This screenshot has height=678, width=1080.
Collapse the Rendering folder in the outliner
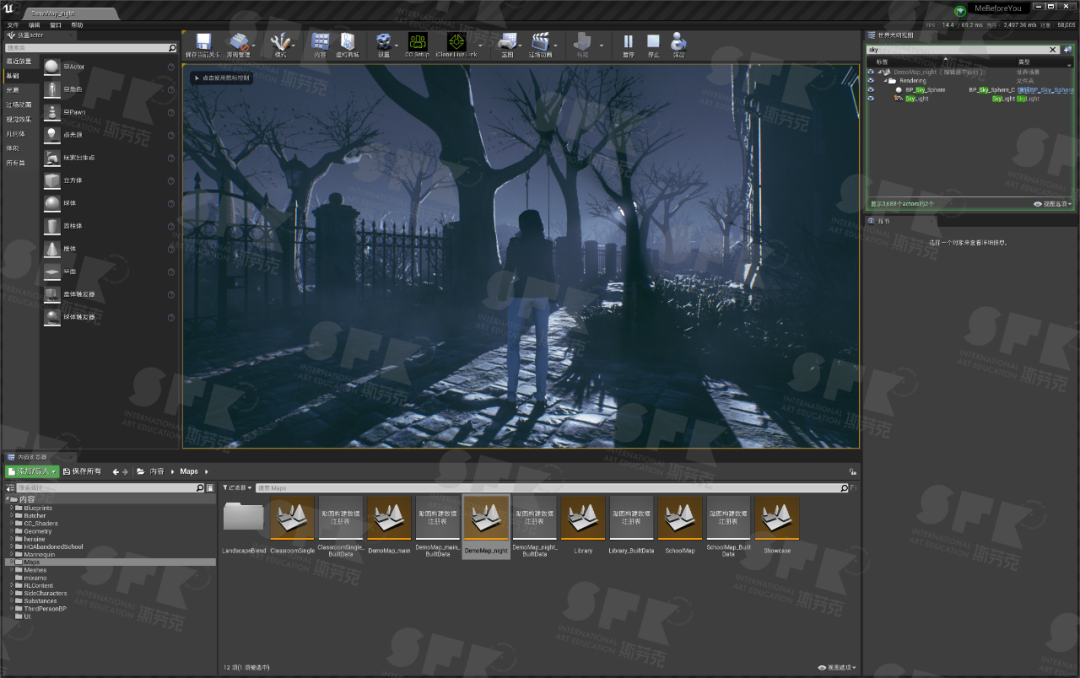(884, 81)
